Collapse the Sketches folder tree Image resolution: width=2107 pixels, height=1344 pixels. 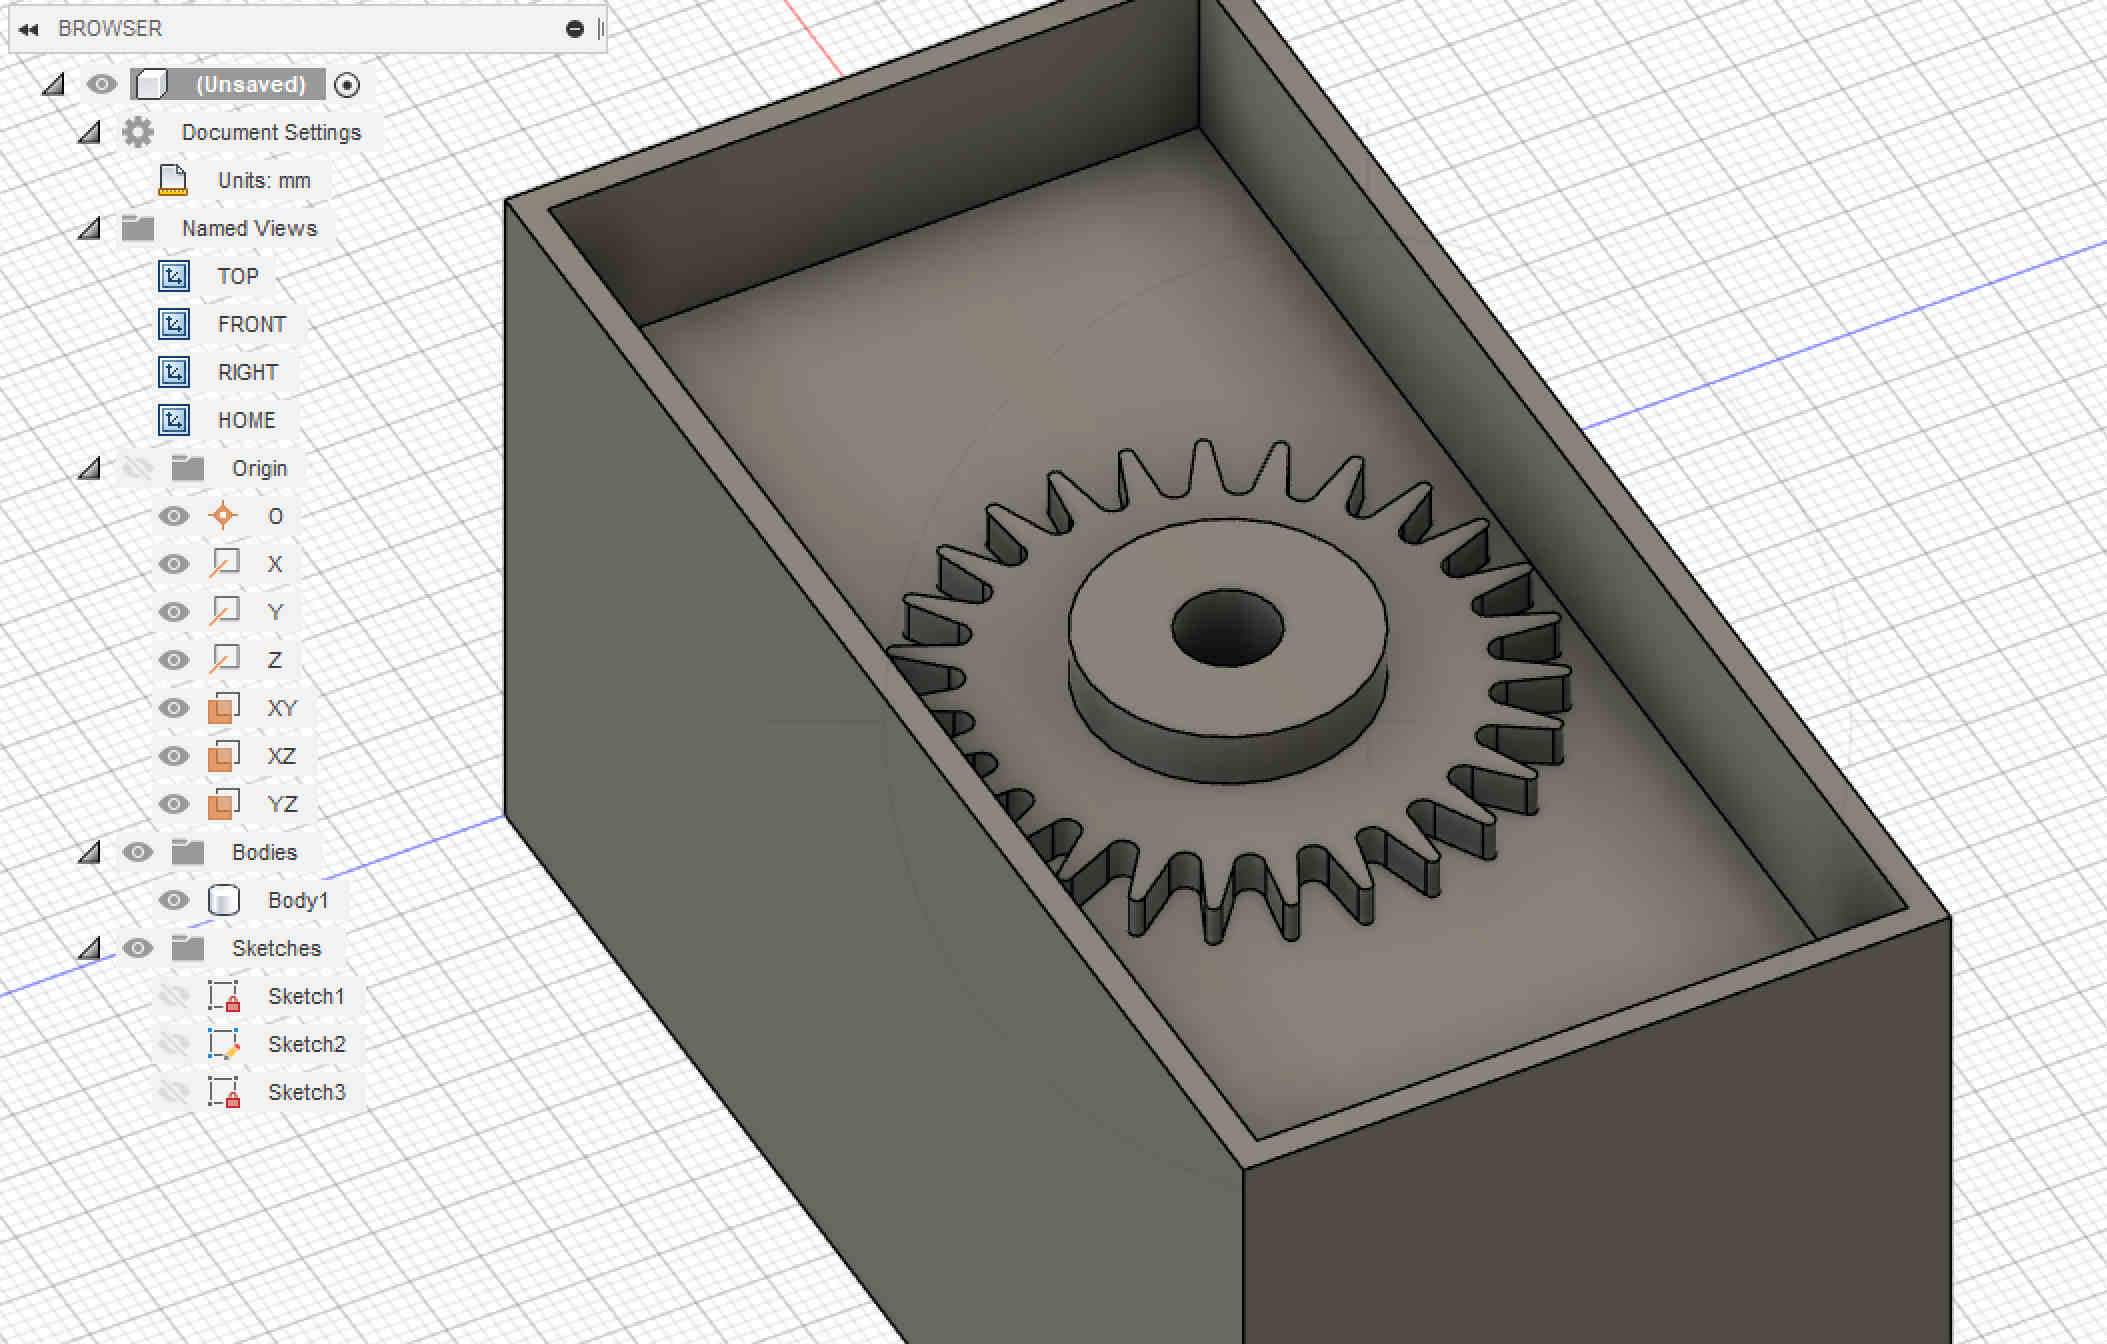coord(90,949)
